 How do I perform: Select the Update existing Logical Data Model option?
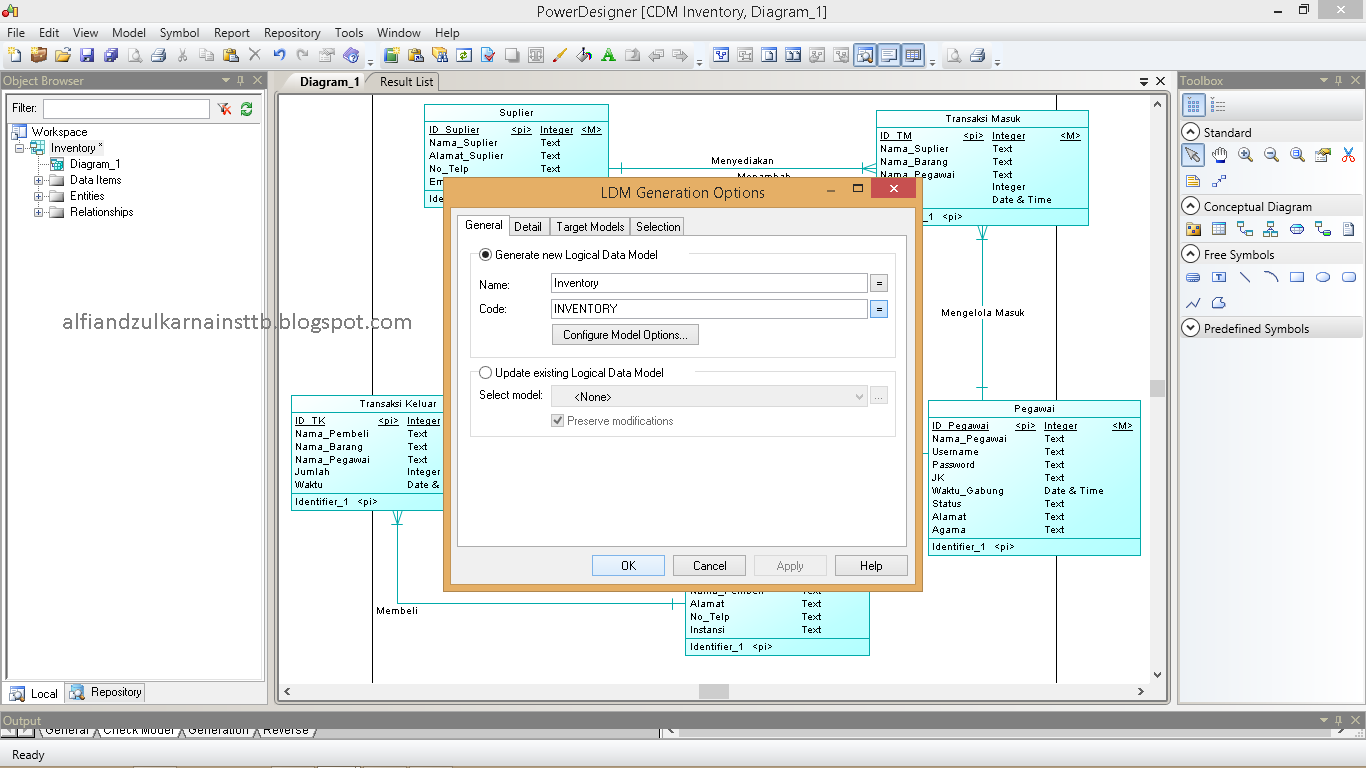[x=486, y=372]
